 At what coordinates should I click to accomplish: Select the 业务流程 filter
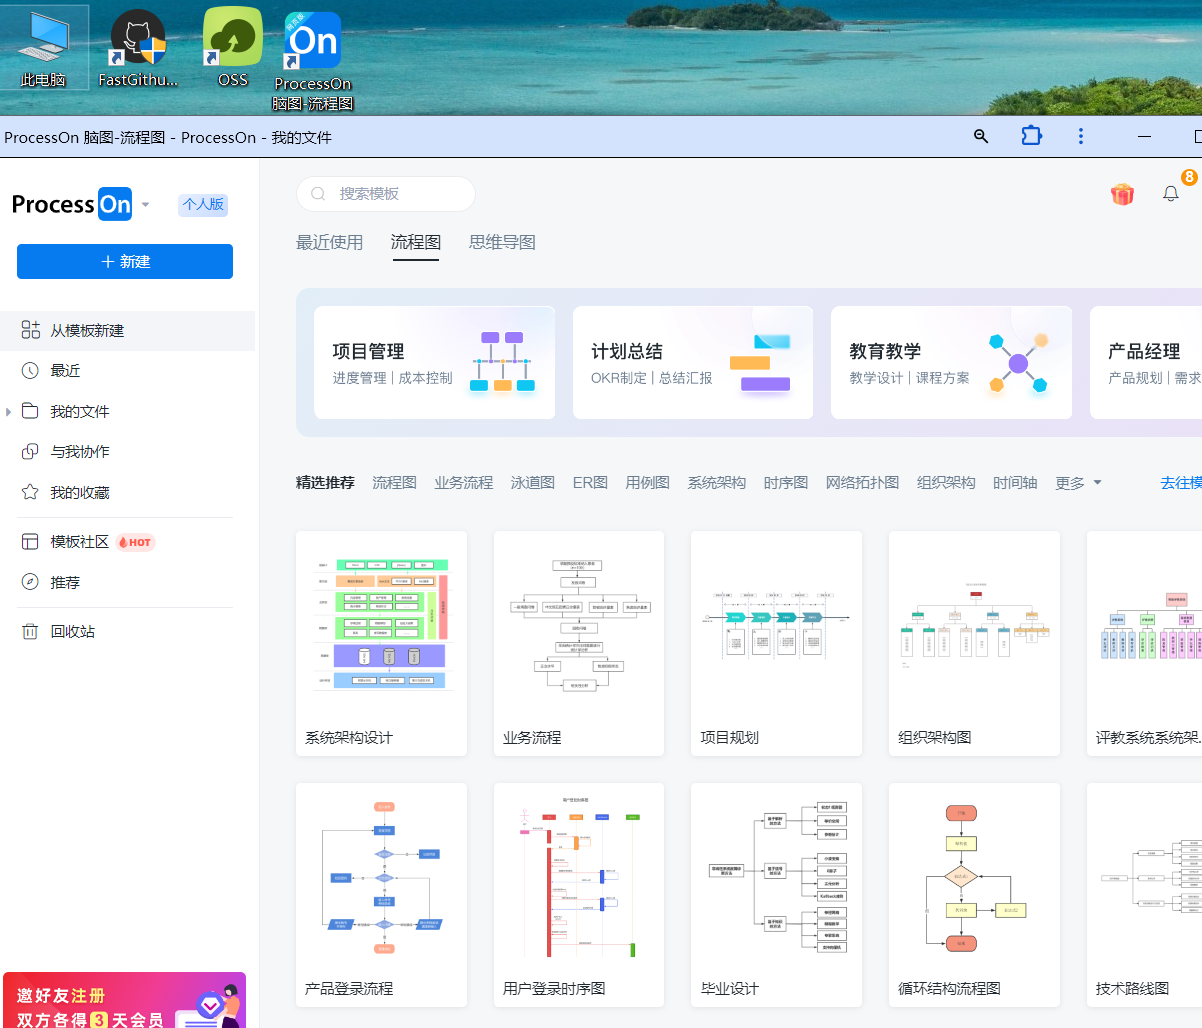463,483
